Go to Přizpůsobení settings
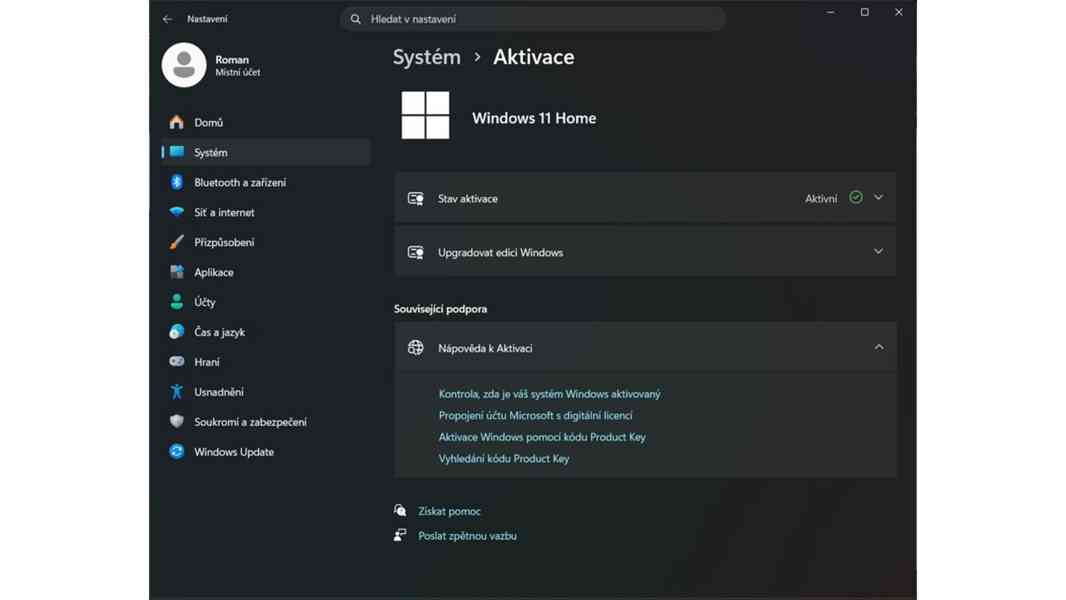Screen dimensions: 1066x600 coord(266,242)
